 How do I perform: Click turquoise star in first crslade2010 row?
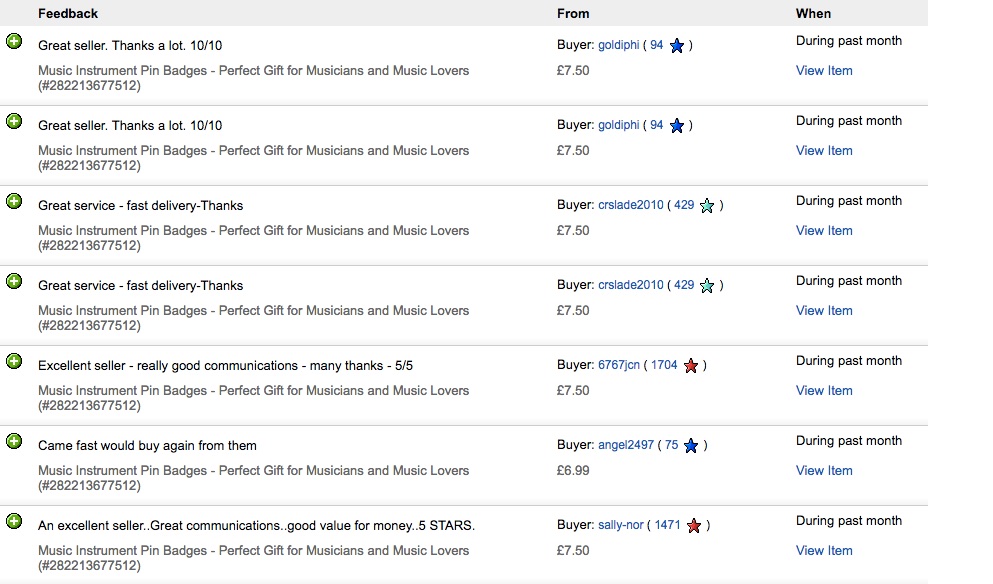pos(707,205)
